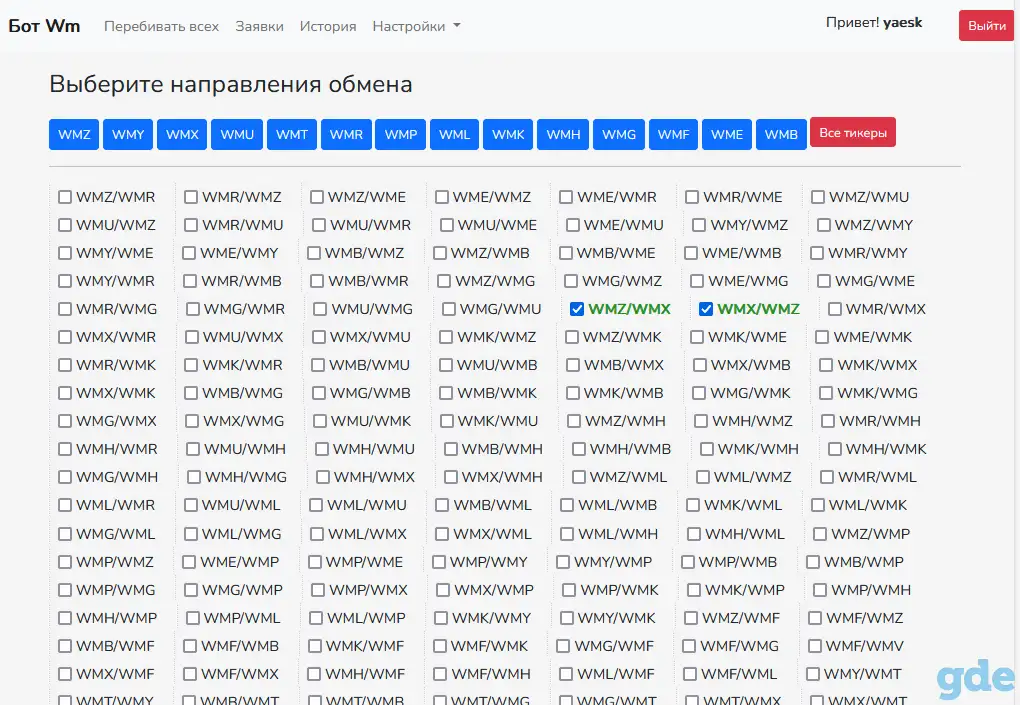Uncheck the WMX/WMZ checkbox
Image resolution: width=1020 pixels, height=705 pixels.
point(706,309)
